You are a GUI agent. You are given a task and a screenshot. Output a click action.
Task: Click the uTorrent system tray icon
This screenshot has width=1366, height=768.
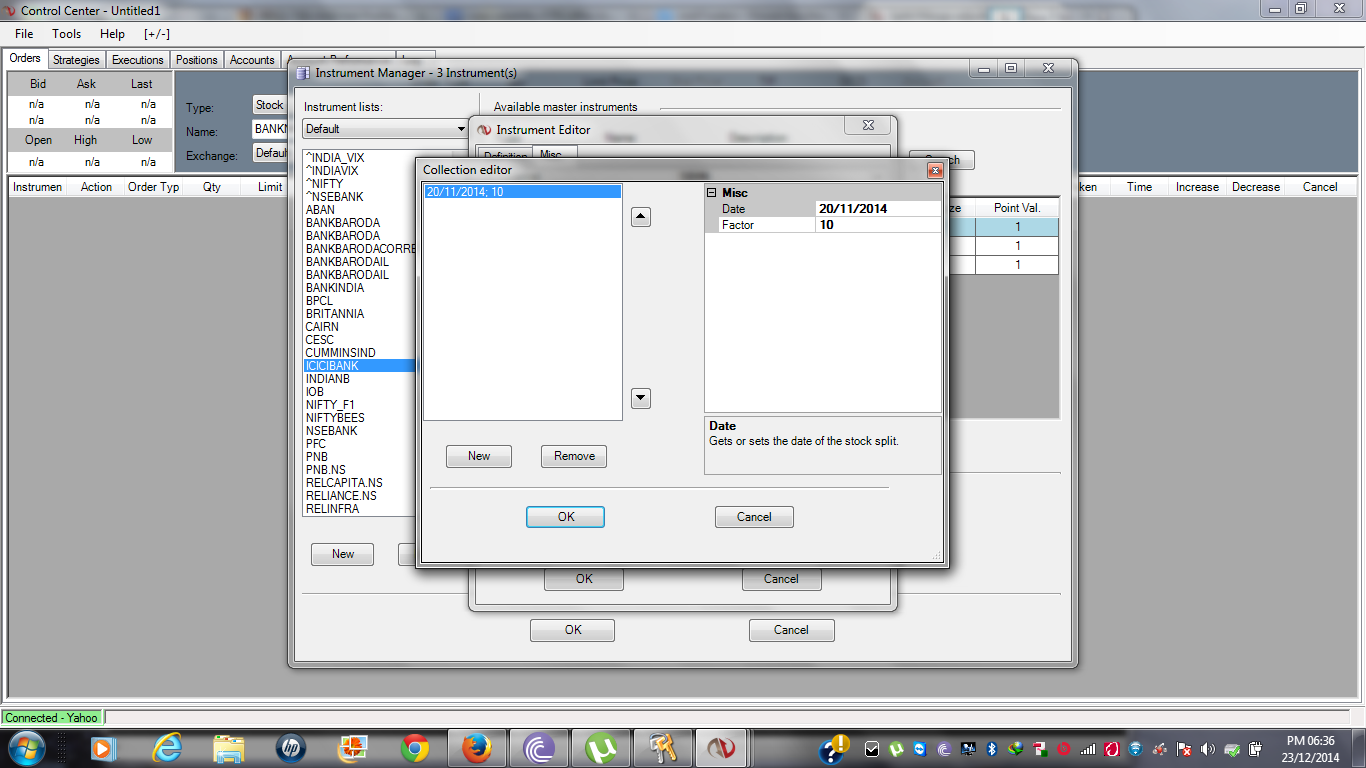click(x=897, y=749)
